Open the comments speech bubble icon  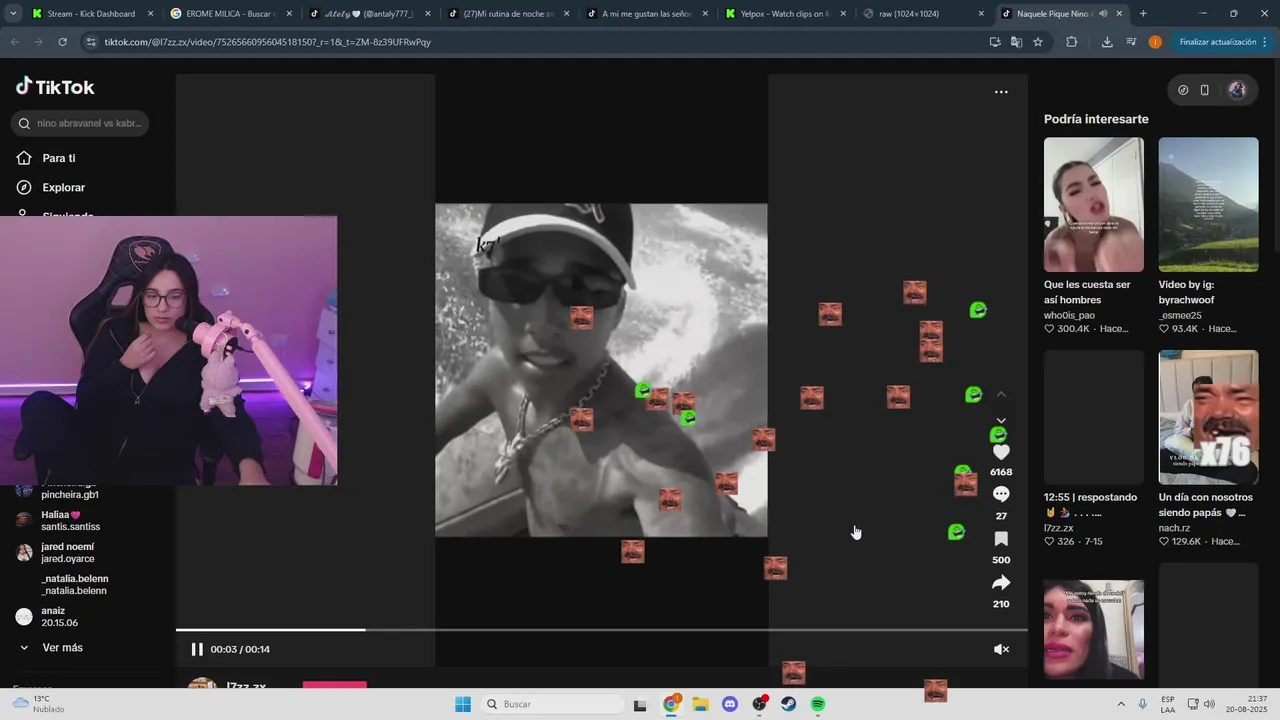1001,494
